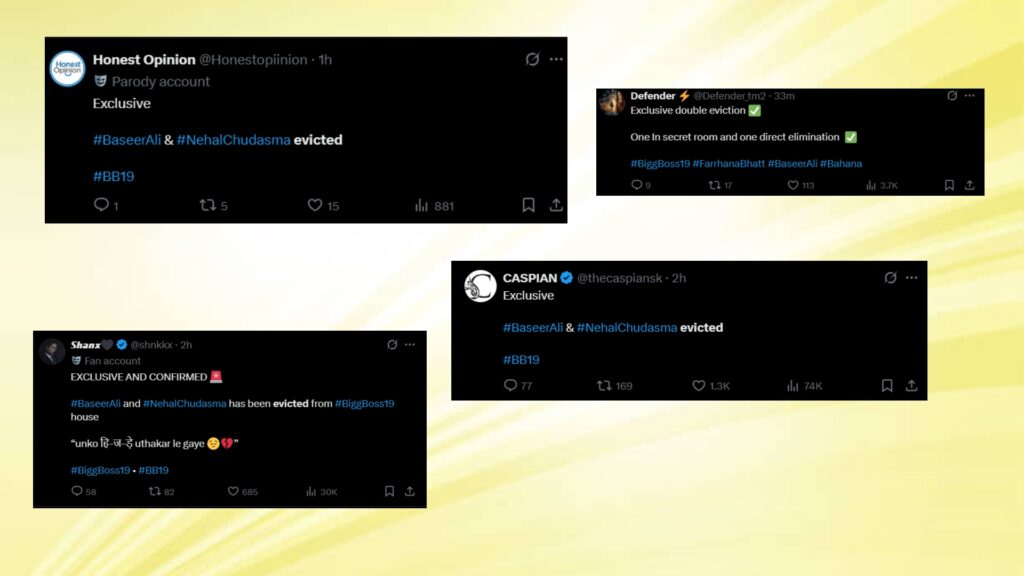
Task: Open #FarrhanaBhatt hashtag in Defender tweet
Action: click(728, 164)
